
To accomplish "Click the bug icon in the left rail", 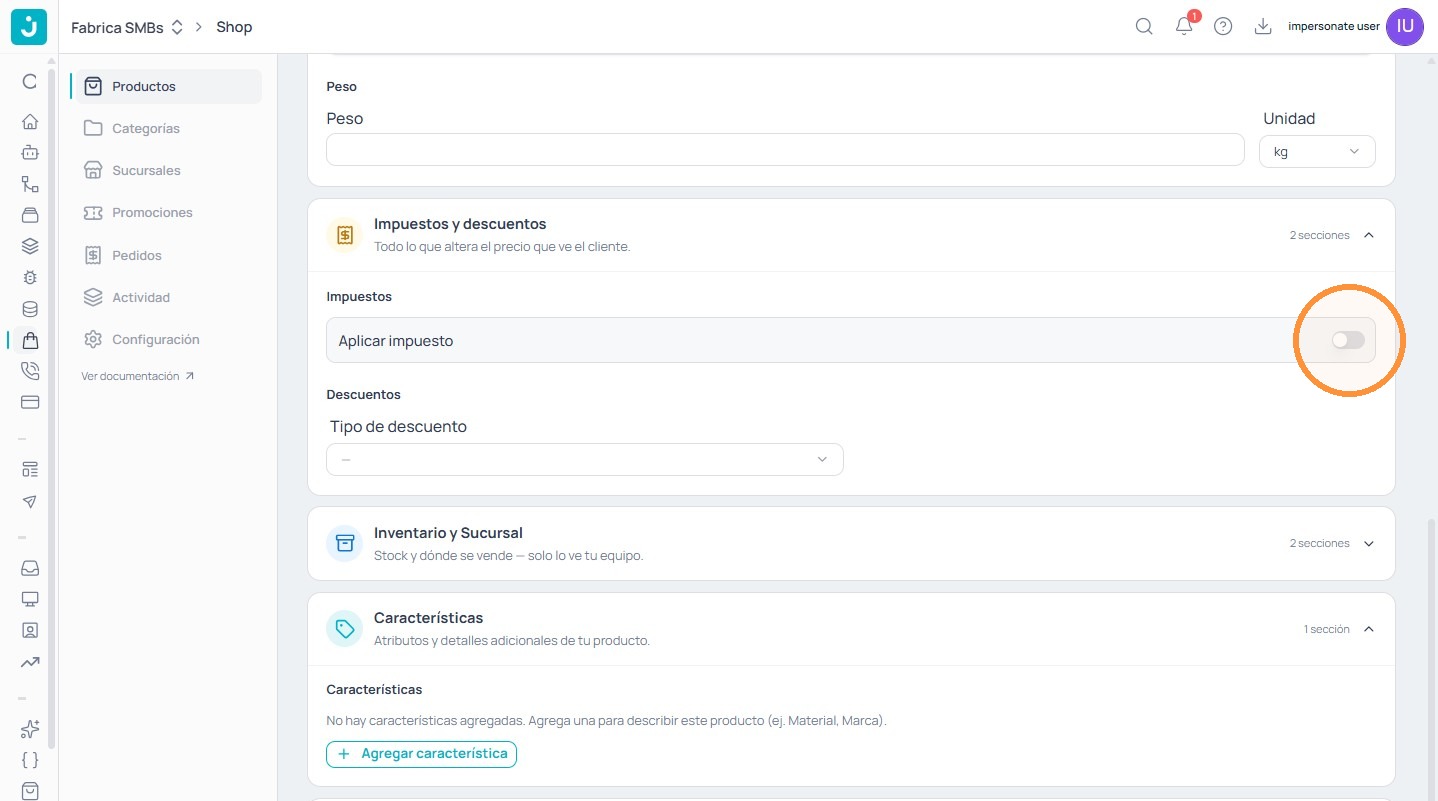I will click(30, 277).
